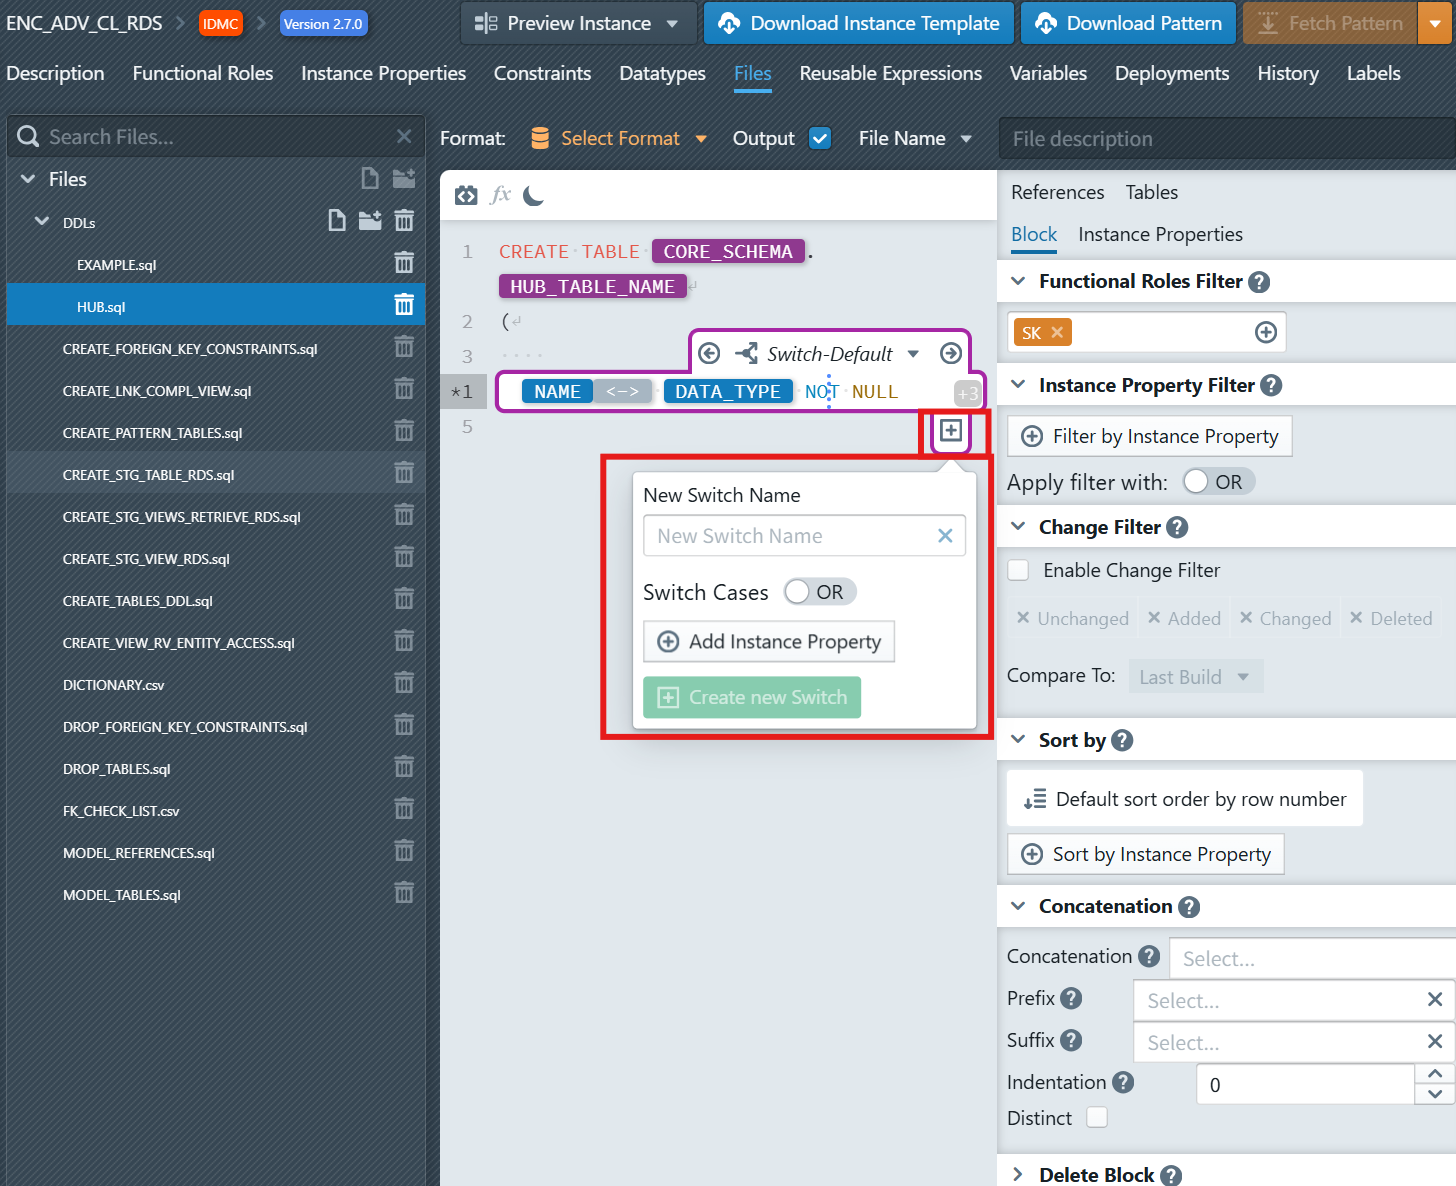Click Add Instance Property button
The image size is (1456, 1186).
click(769, 642)
